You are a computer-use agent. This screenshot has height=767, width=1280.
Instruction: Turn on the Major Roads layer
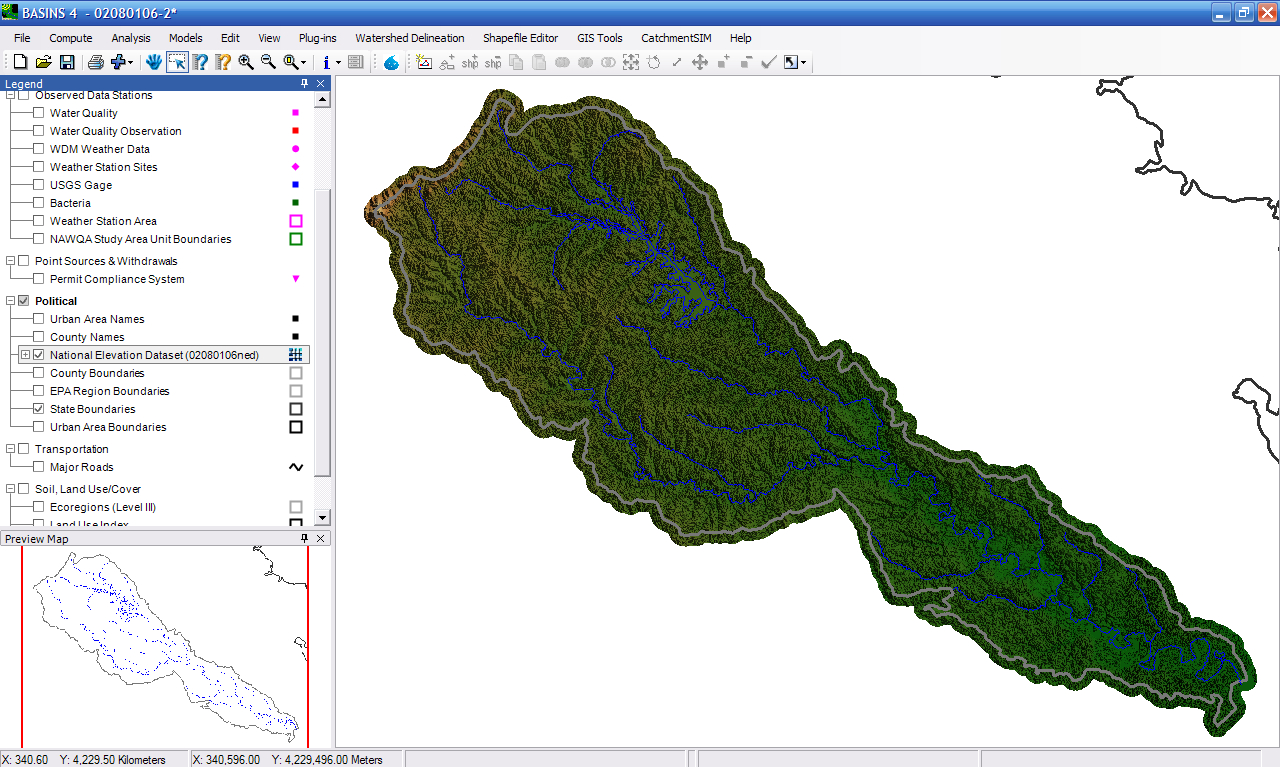click(38, 467)
